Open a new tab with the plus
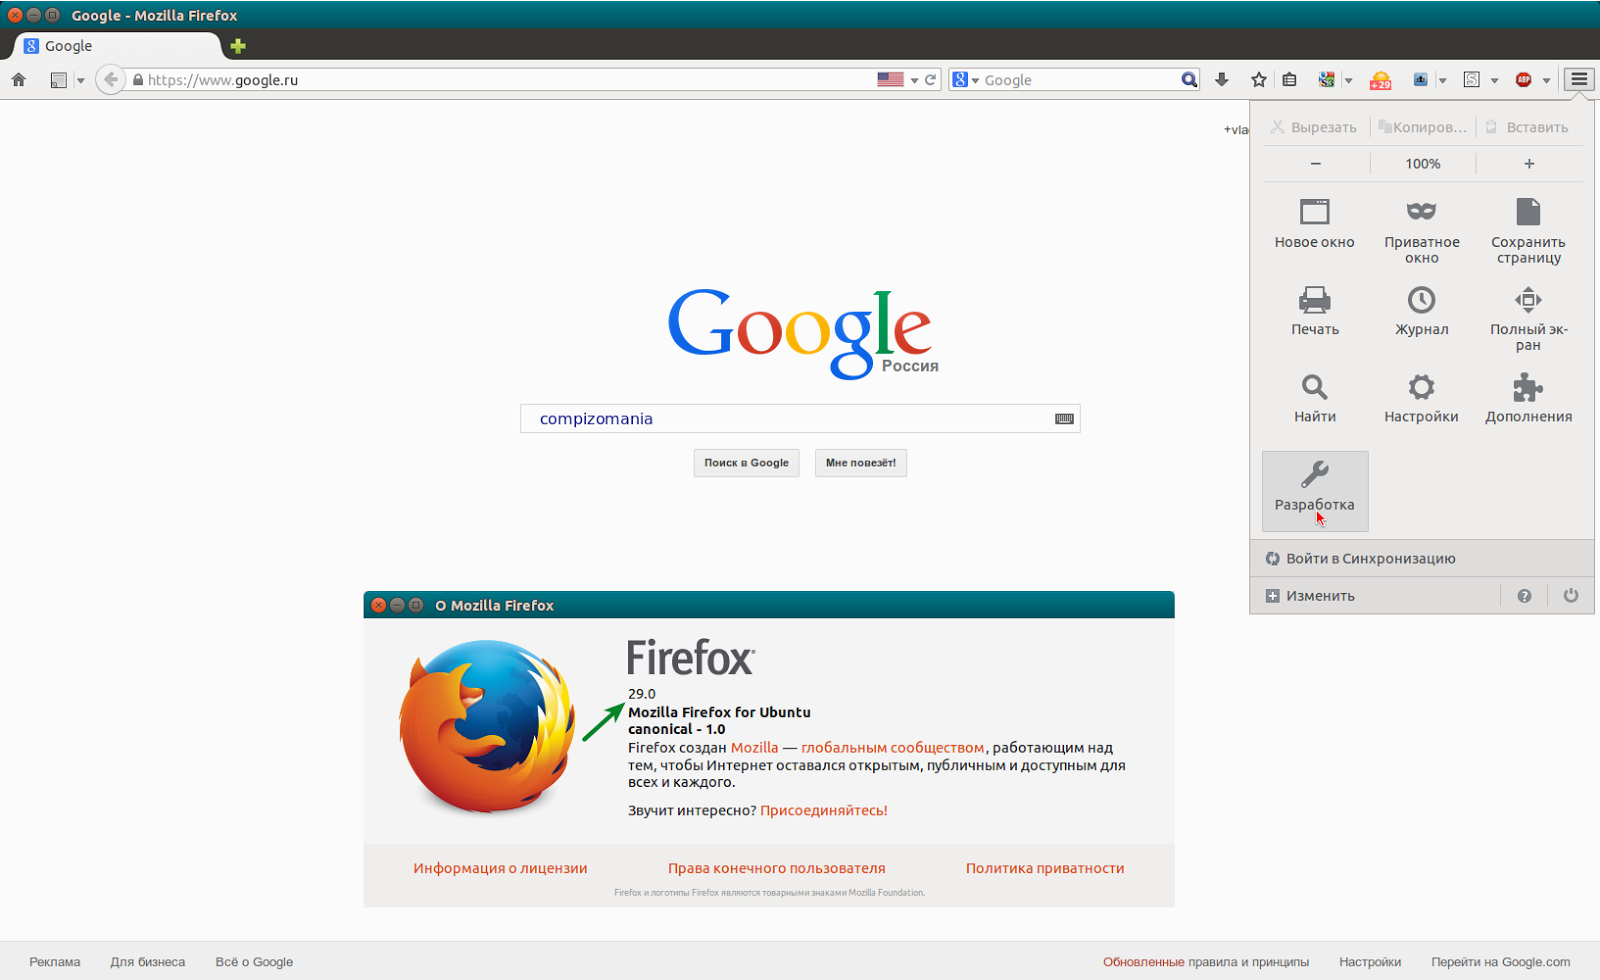This screenshot has width=1600, height=980. click(x=238, y=46)
